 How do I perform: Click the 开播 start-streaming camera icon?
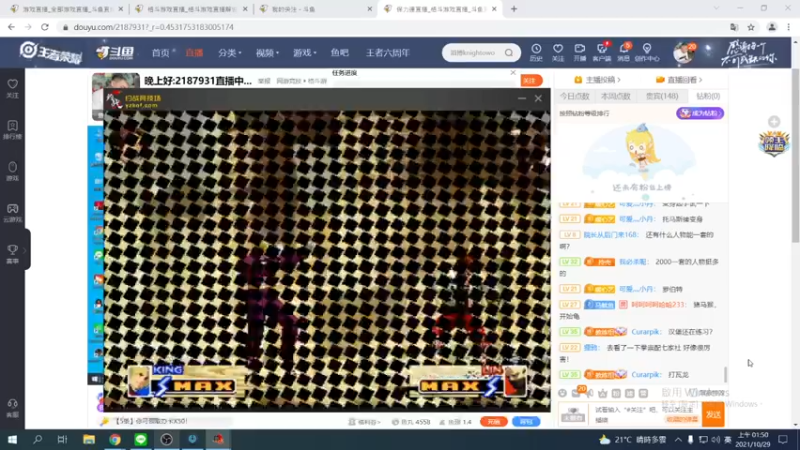pyautogui.click(x=580, y=52)
